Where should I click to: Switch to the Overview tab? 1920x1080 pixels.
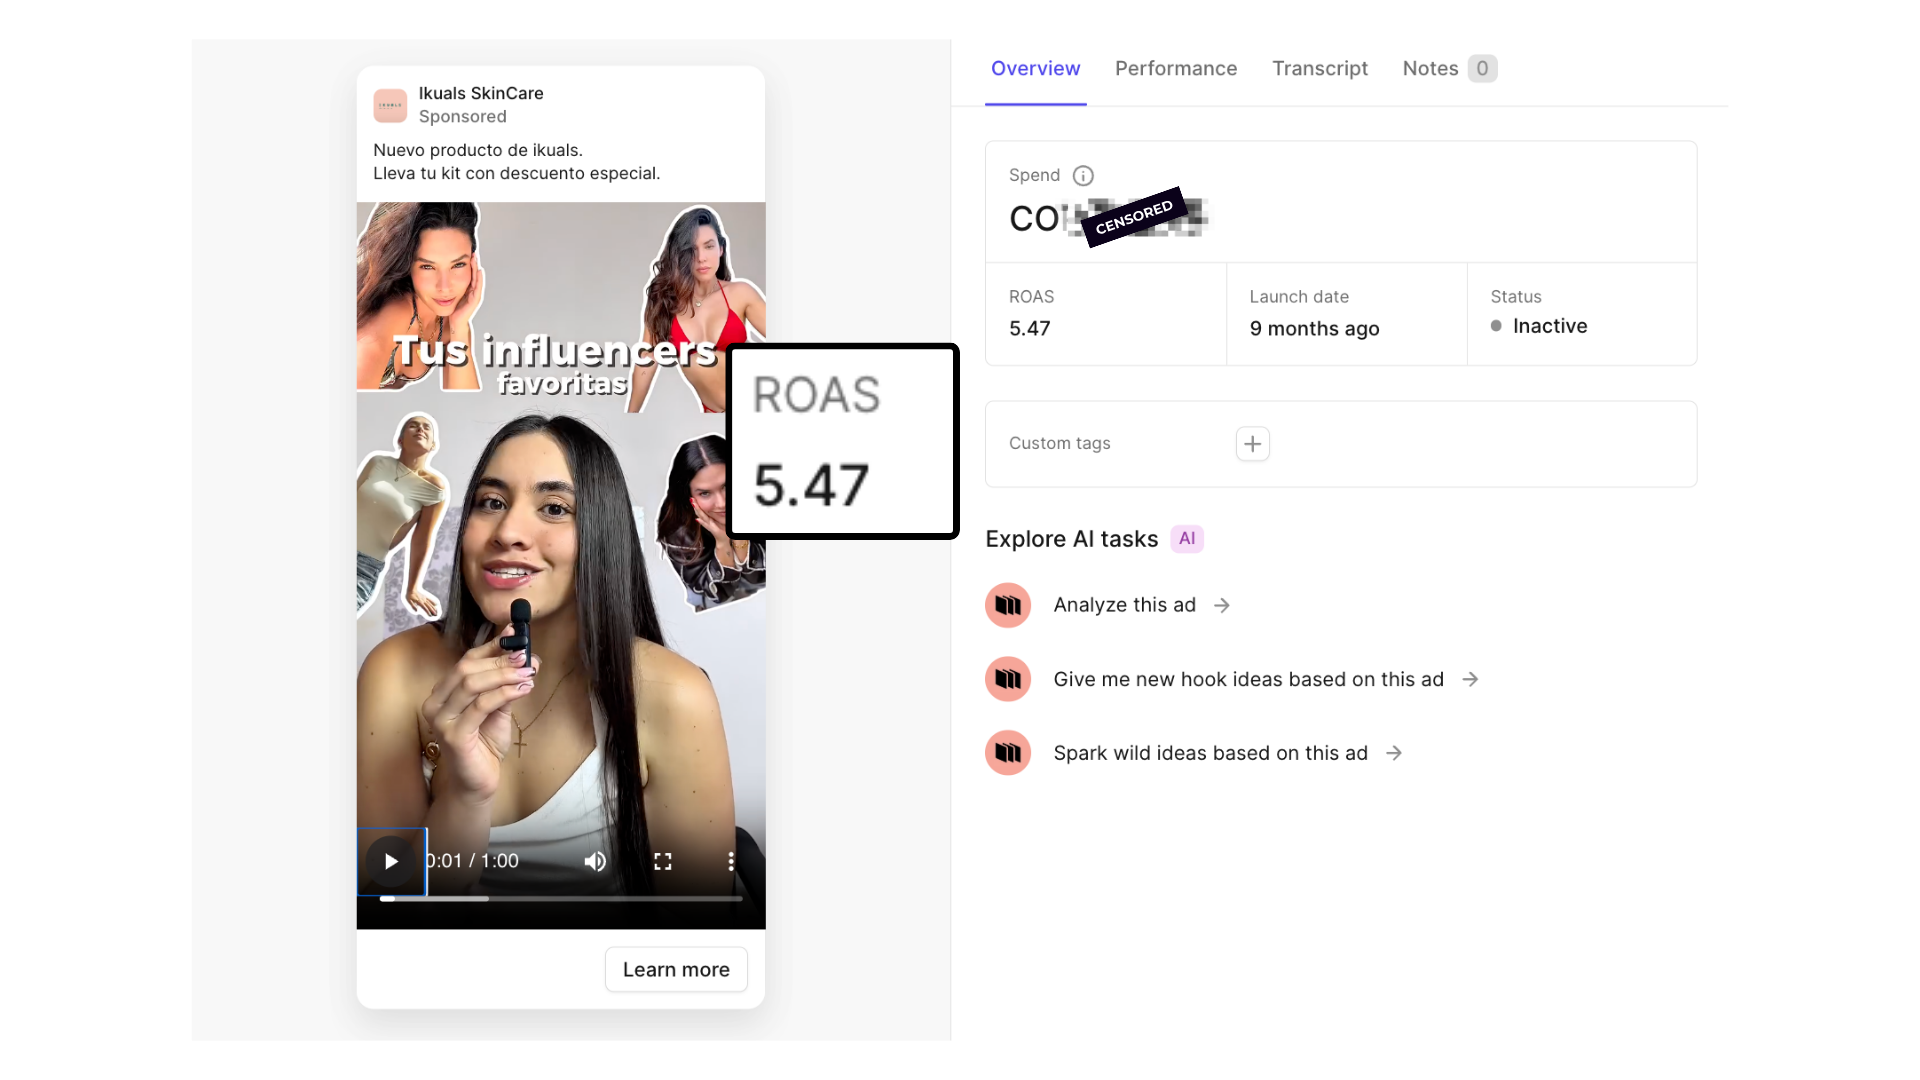pyautogui.click(x=1035, y=68)
